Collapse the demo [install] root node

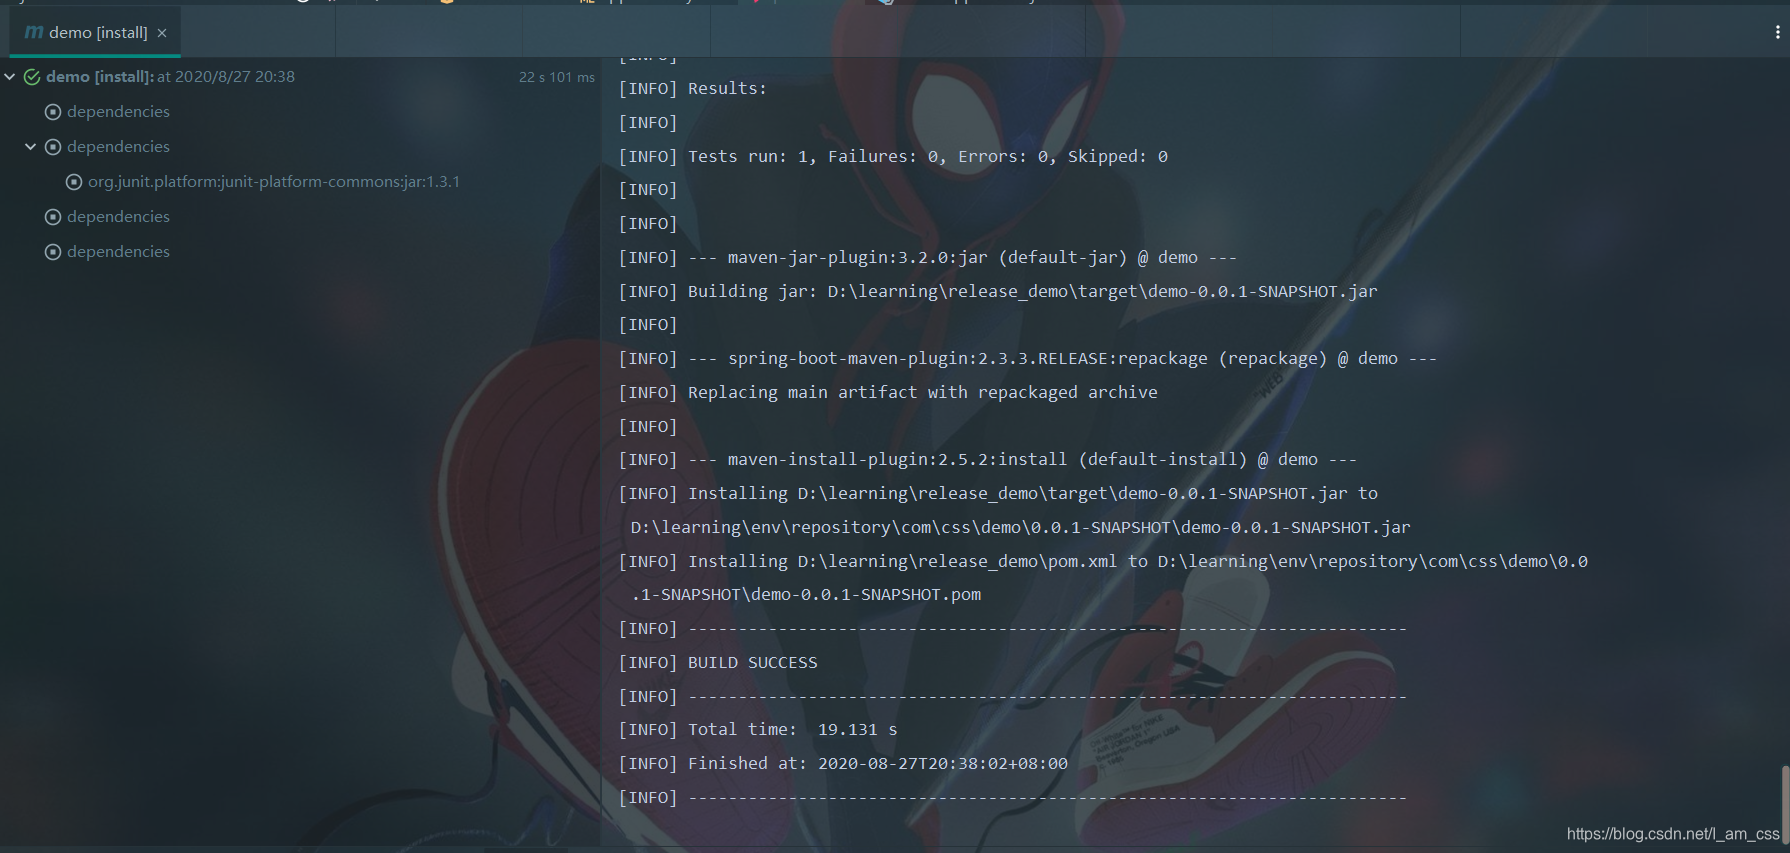[10, 77]
